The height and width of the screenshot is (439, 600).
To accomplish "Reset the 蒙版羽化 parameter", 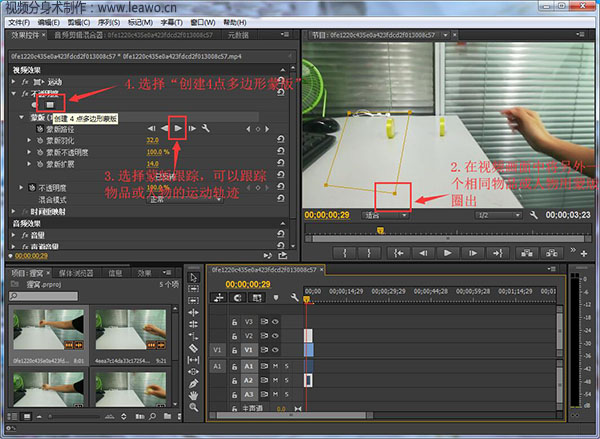I will pyautogui.click(x=280, y=139).
